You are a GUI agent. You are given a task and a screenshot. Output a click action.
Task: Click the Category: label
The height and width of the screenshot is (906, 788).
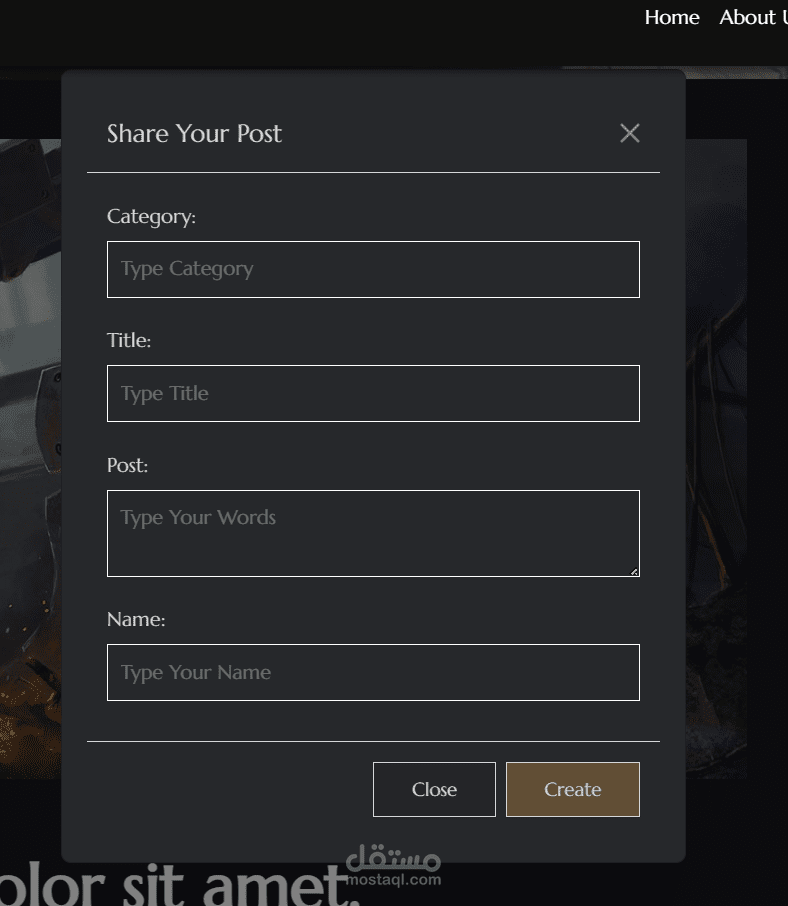[151, 216]
